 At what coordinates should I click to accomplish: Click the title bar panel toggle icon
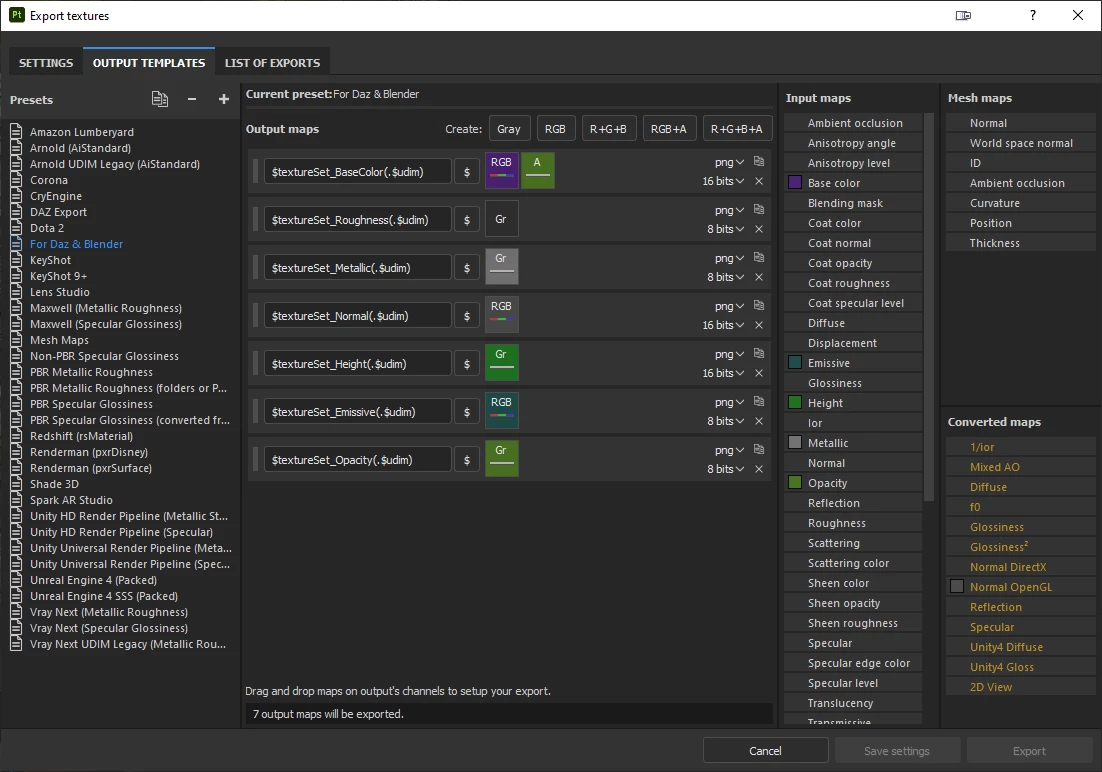pyautogui.click(x=963, y=15)
